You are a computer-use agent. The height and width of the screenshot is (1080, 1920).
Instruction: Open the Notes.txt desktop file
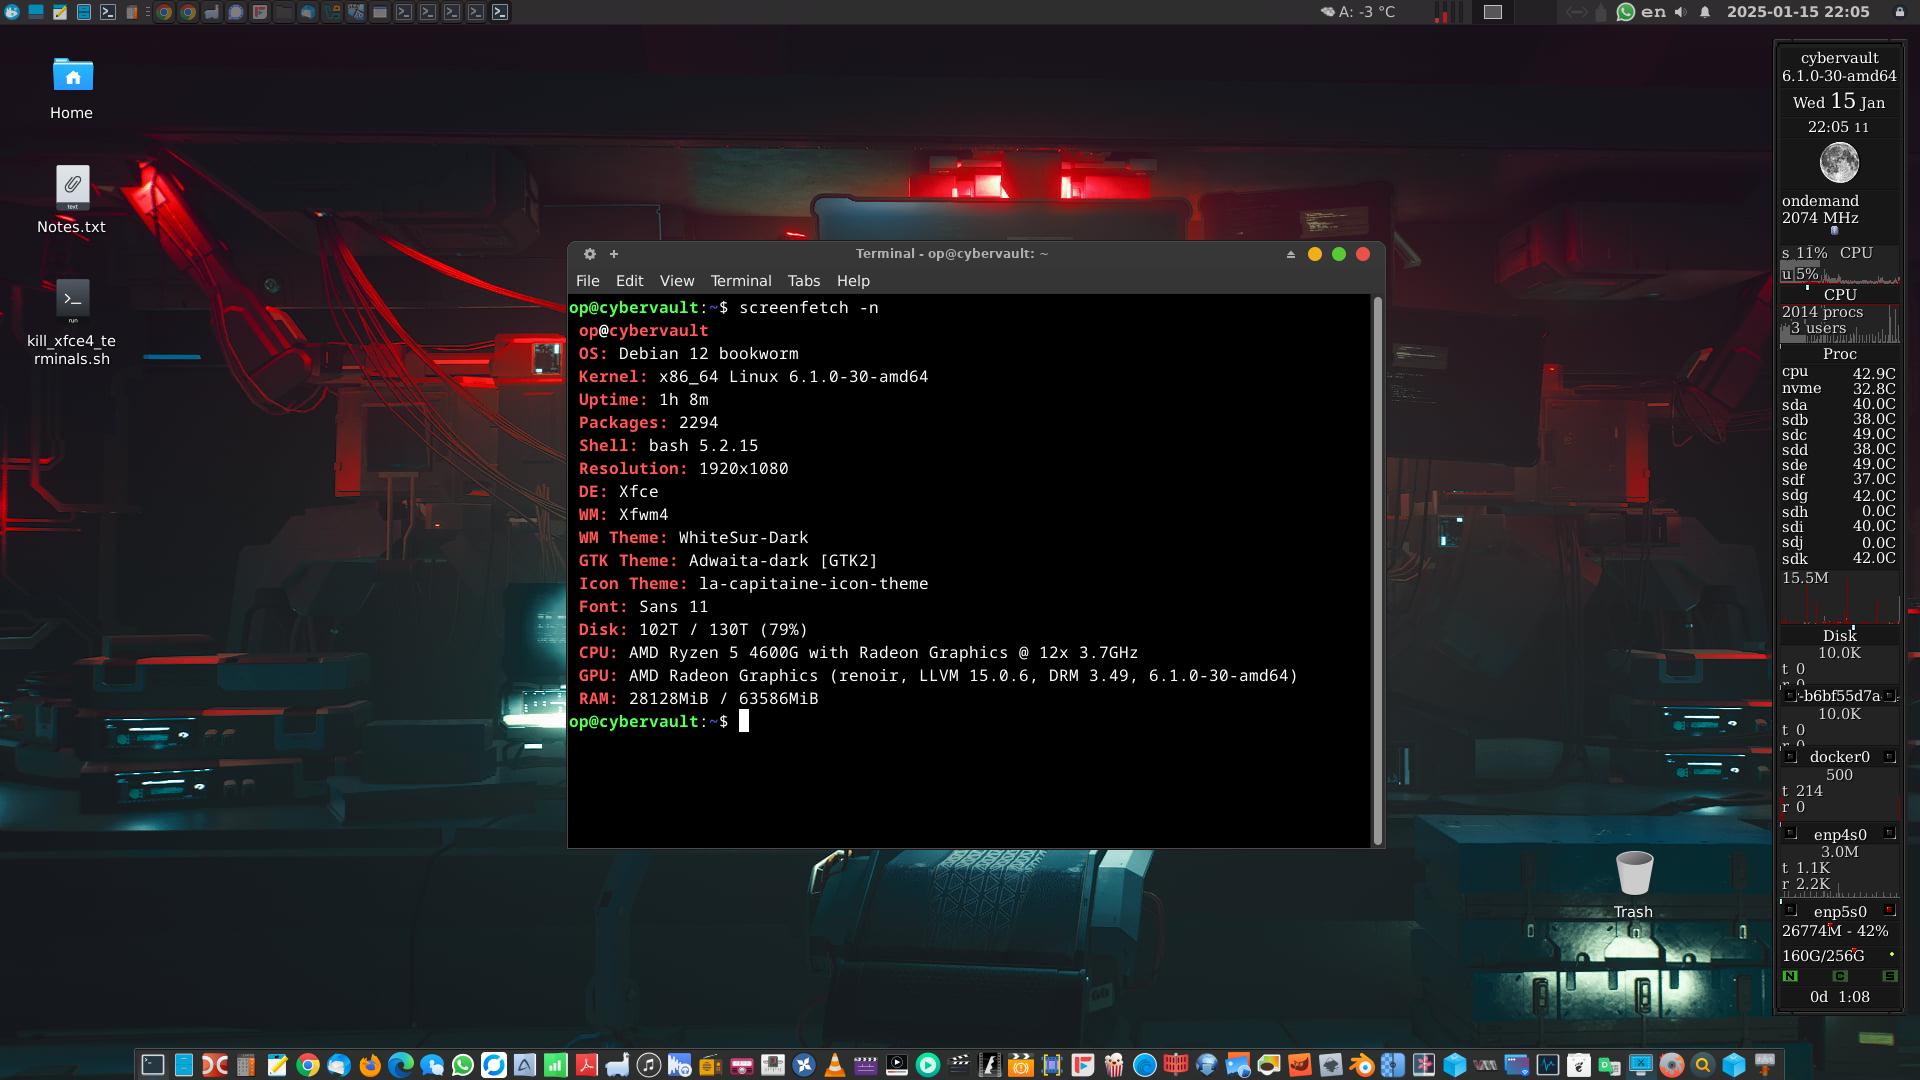coord(72,188)
